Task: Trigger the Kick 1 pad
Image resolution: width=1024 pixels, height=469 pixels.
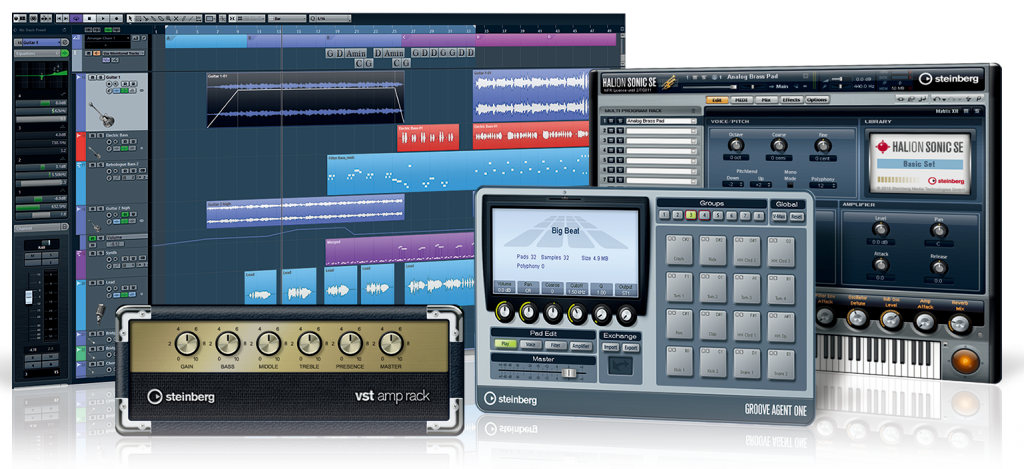Action: tap(679, 361)
